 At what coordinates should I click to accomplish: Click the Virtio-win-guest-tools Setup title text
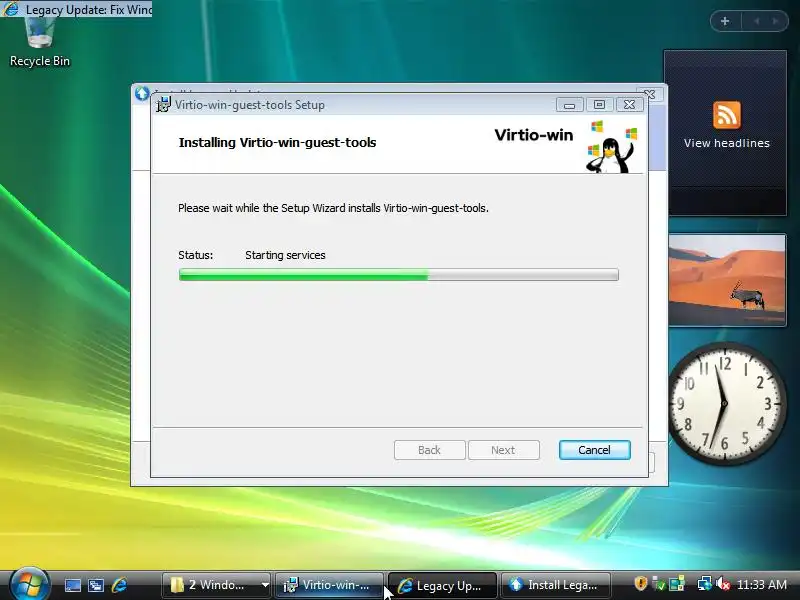[249, 105]
